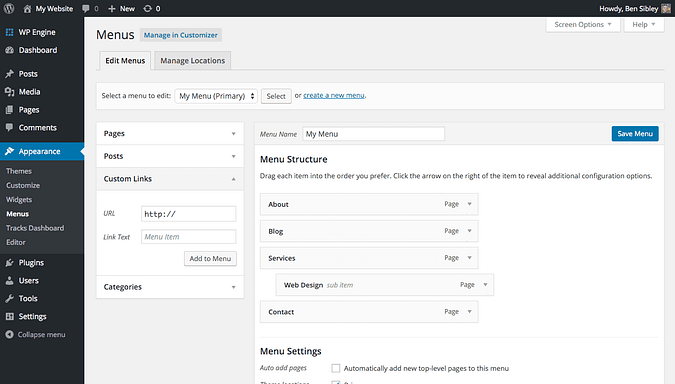Select the Blog menu item title
This screenshot has width=675, height=384.
click(276, 231)
